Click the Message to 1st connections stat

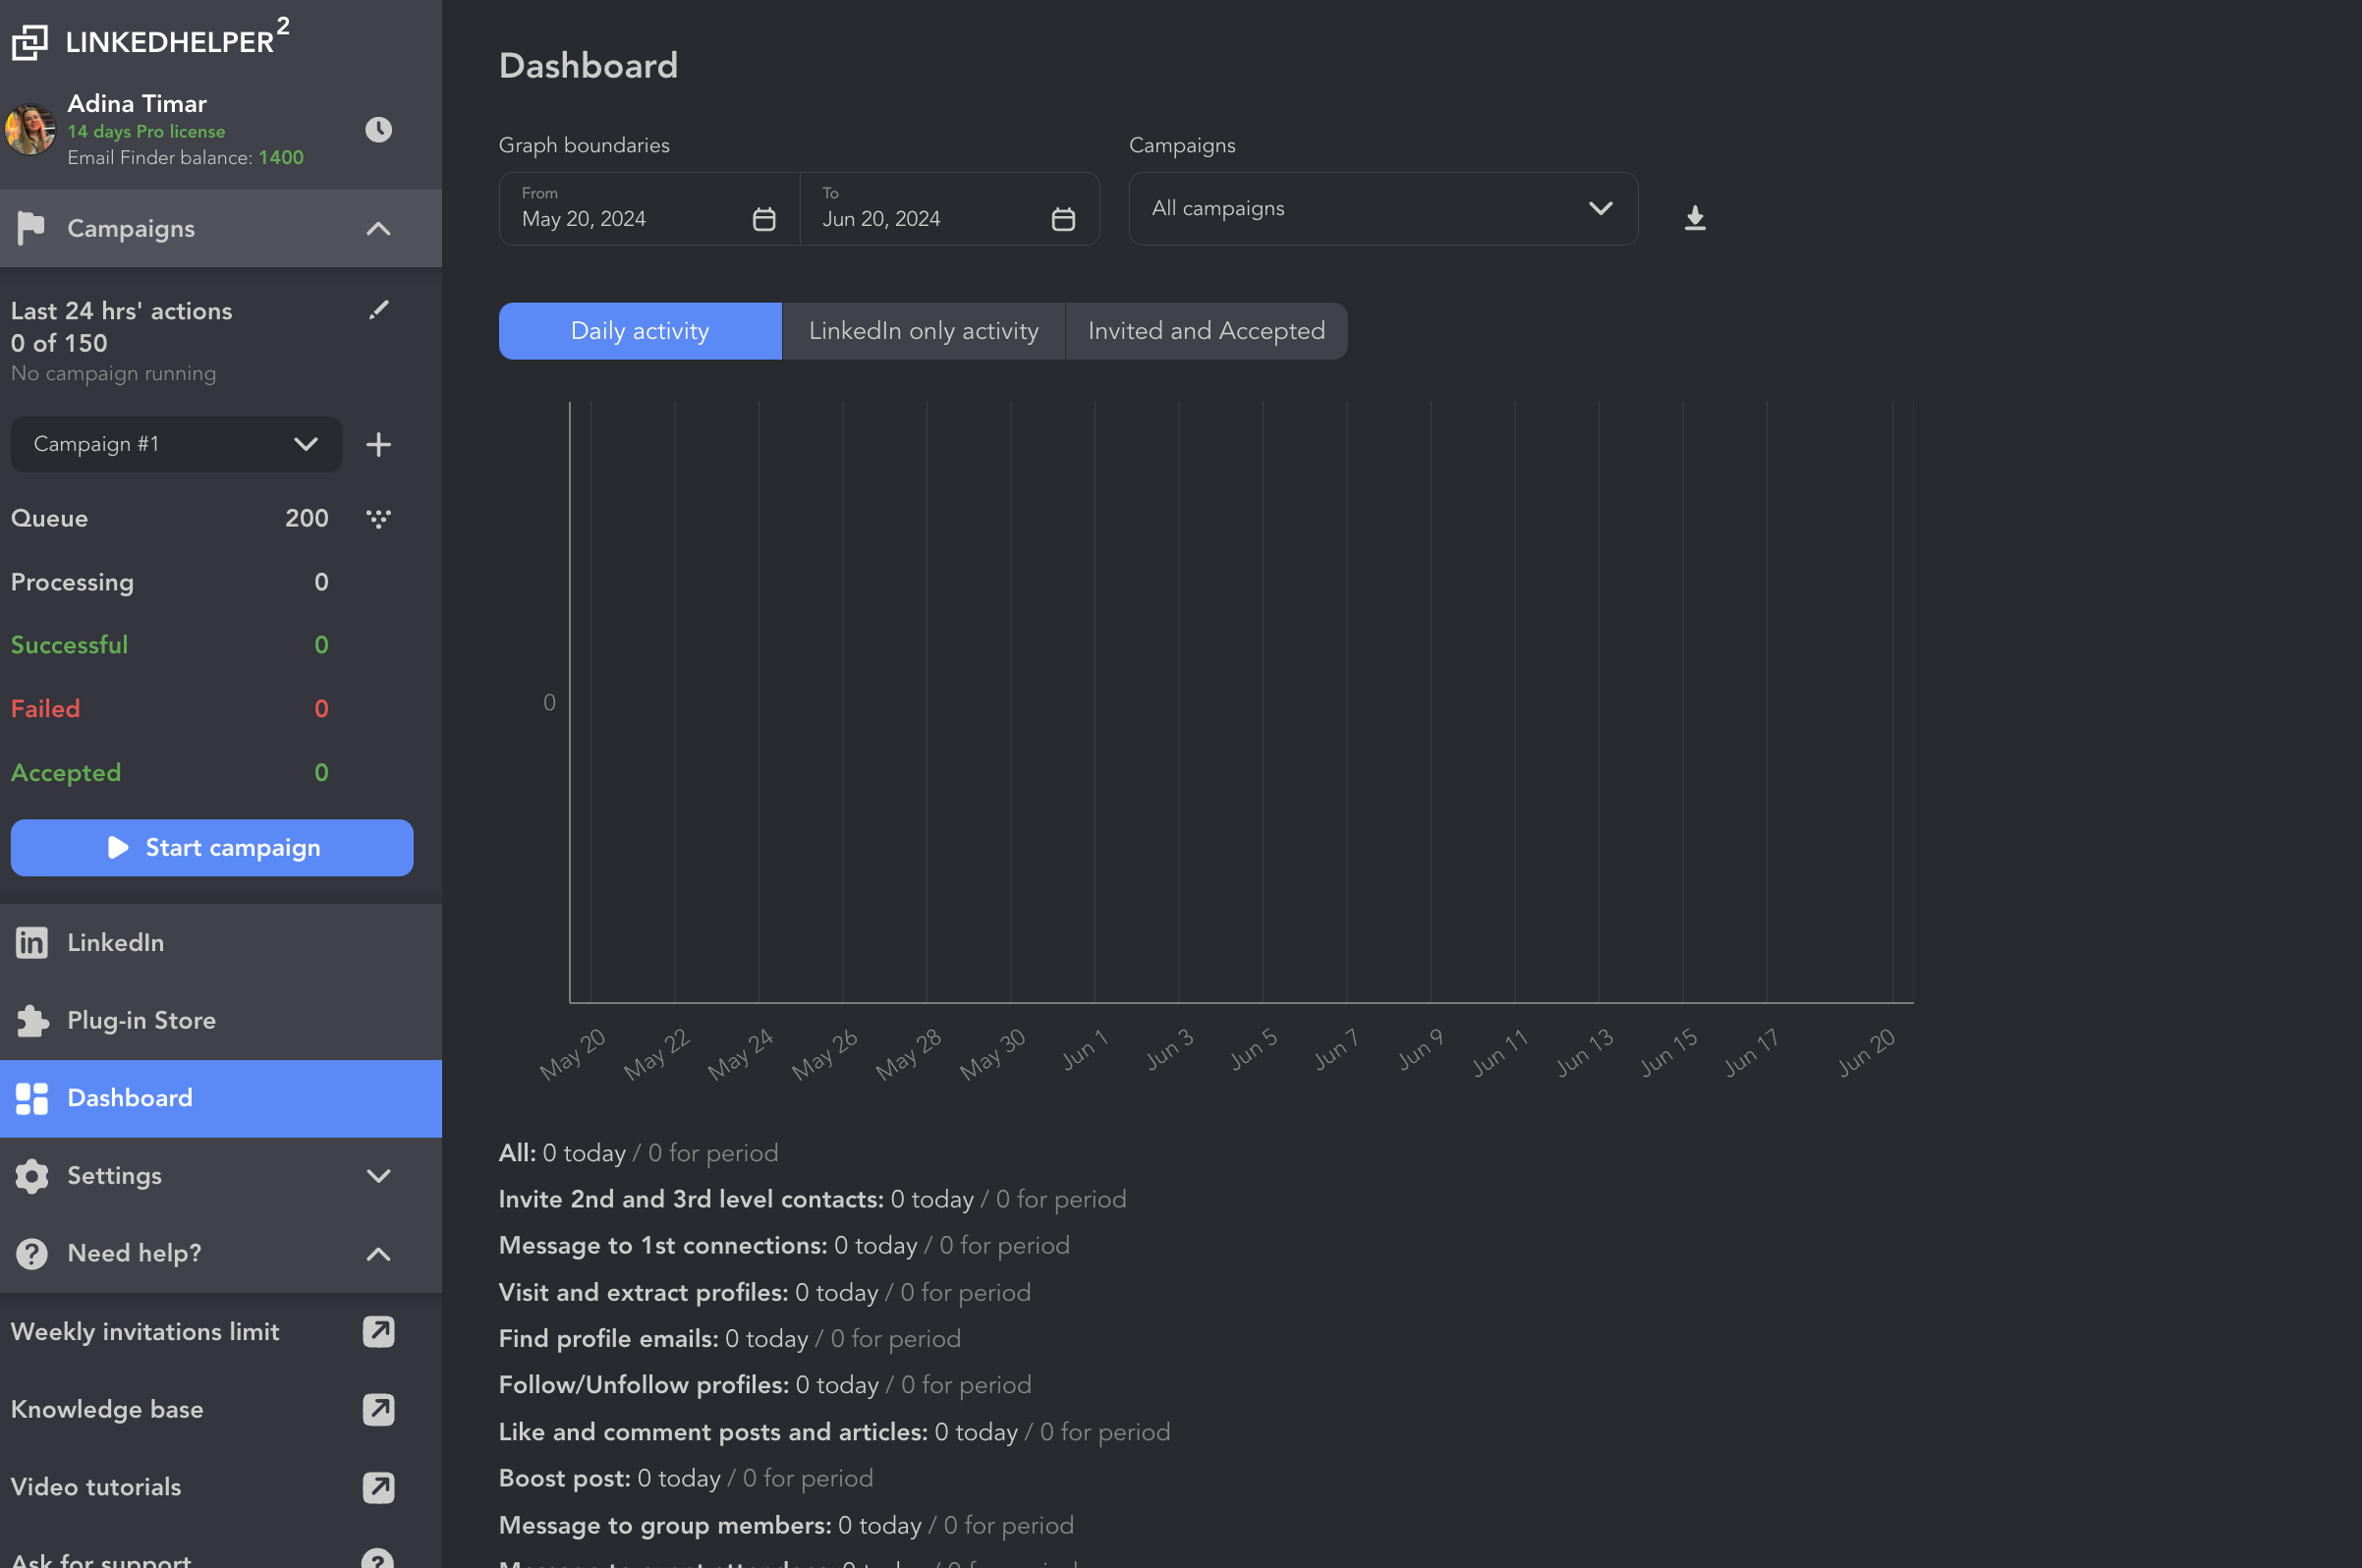coord(784,1246)
